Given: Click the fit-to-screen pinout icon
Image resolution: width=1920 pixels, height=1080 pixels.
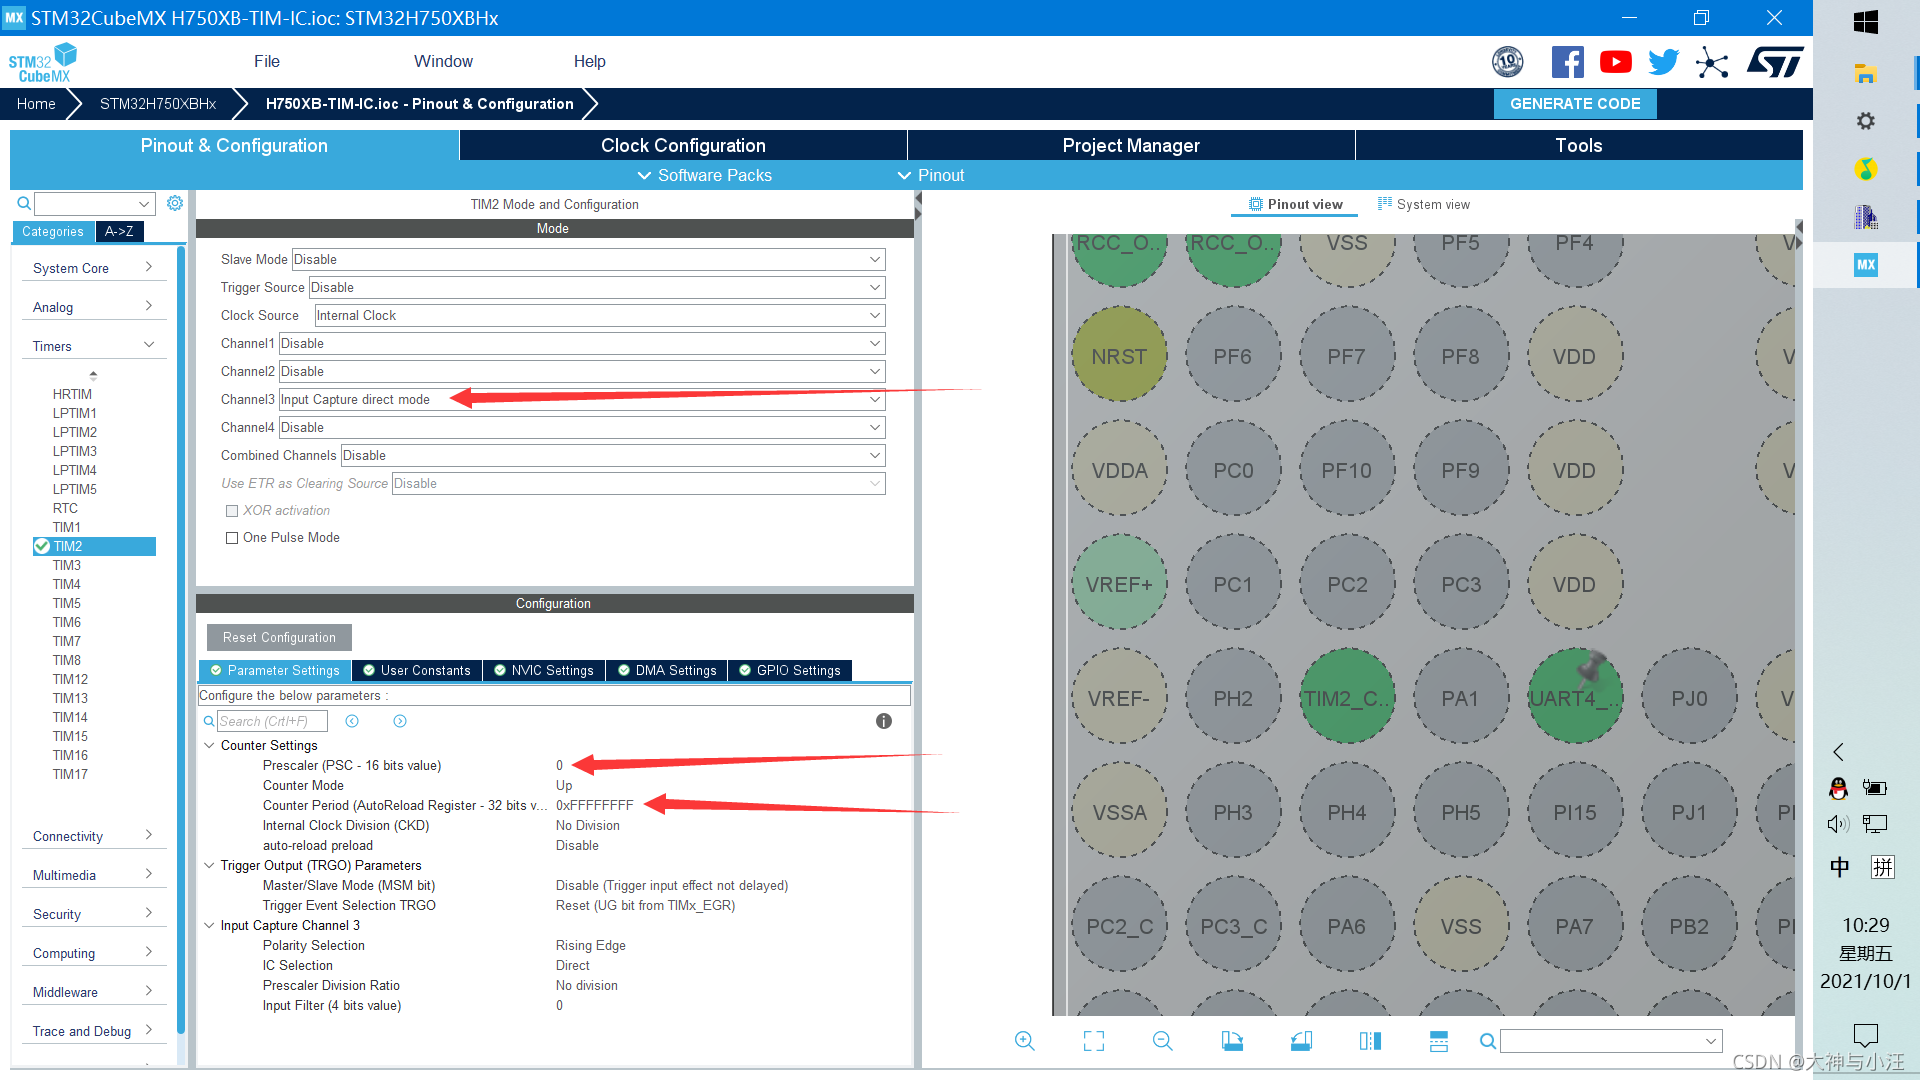Looking at the screenshot, I should (x=1093, y=1041).
